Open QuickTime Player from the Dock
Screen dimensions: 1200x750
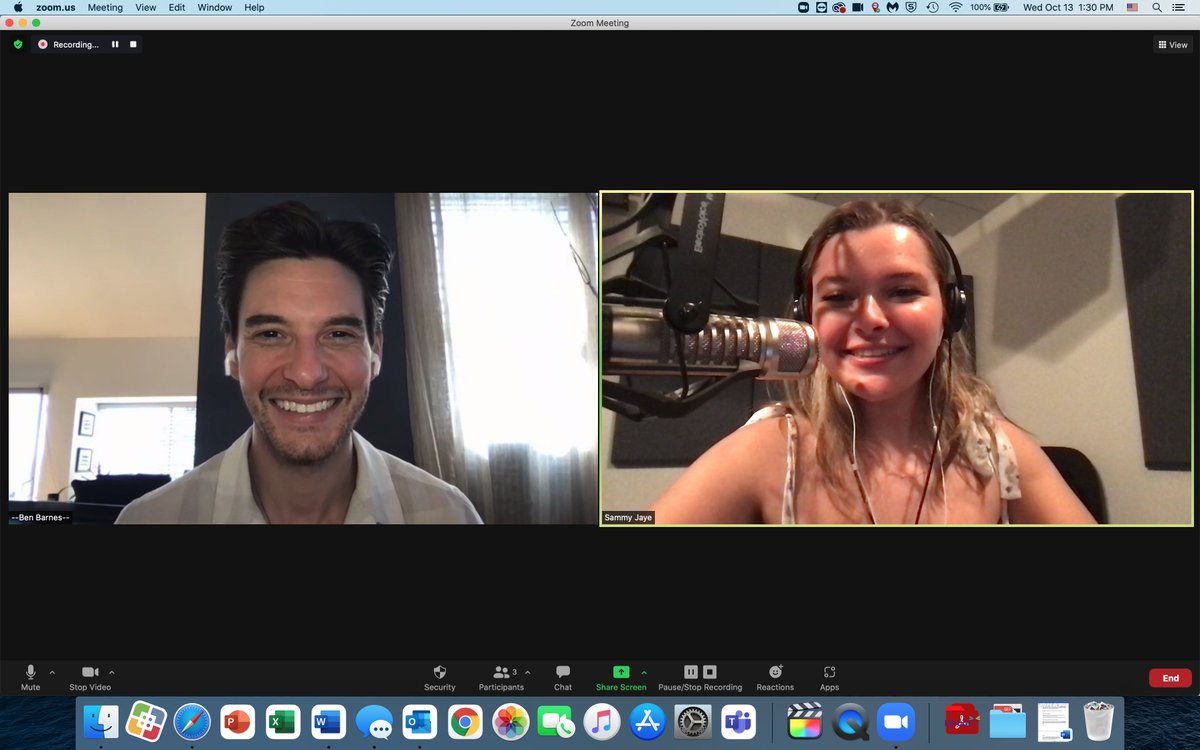851,721
